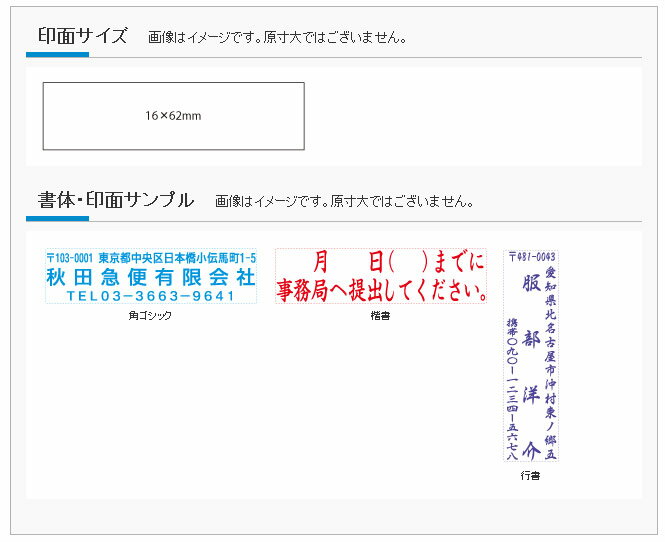Click the 楷書 font caption
The height and width of the screenshot is (542, 665).
tap(381, 316)
